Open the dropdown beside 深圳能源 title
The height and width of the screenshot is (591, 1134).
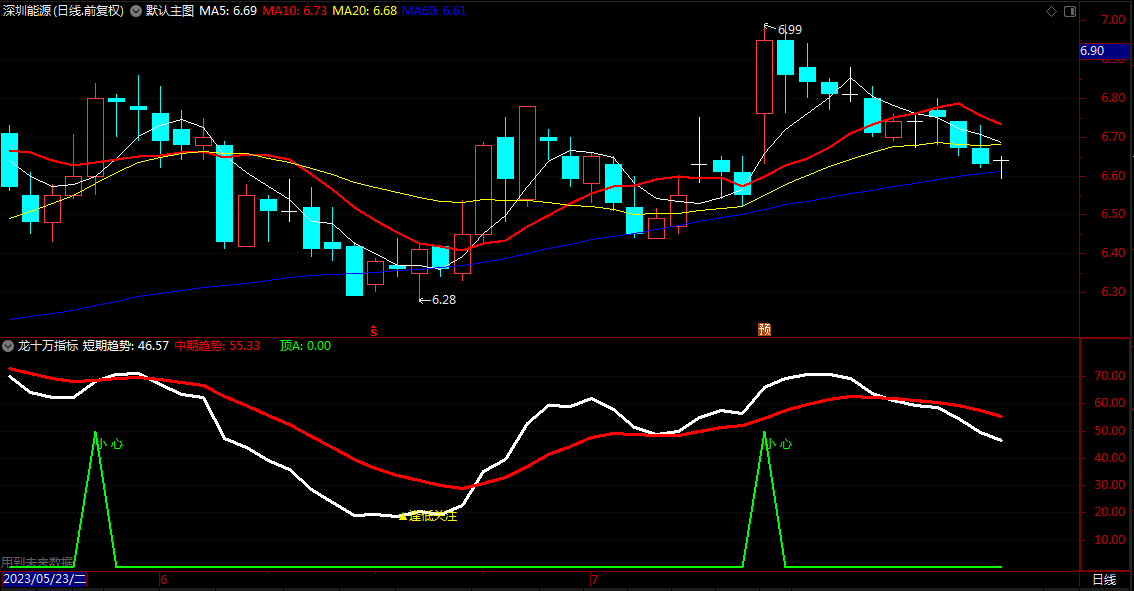point(136,11)
